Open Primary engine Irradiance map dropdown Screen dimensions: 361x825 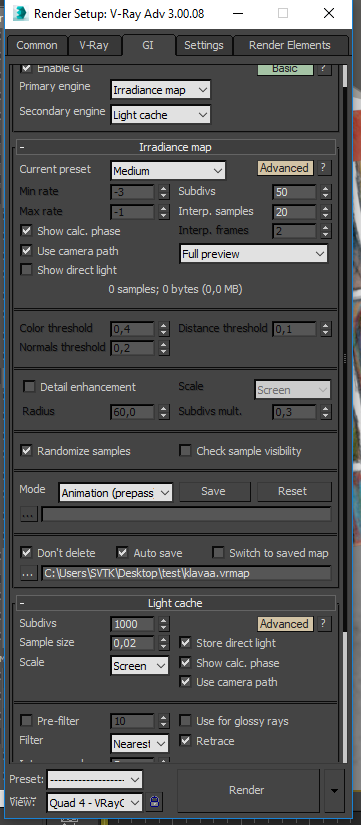point(161,90)
